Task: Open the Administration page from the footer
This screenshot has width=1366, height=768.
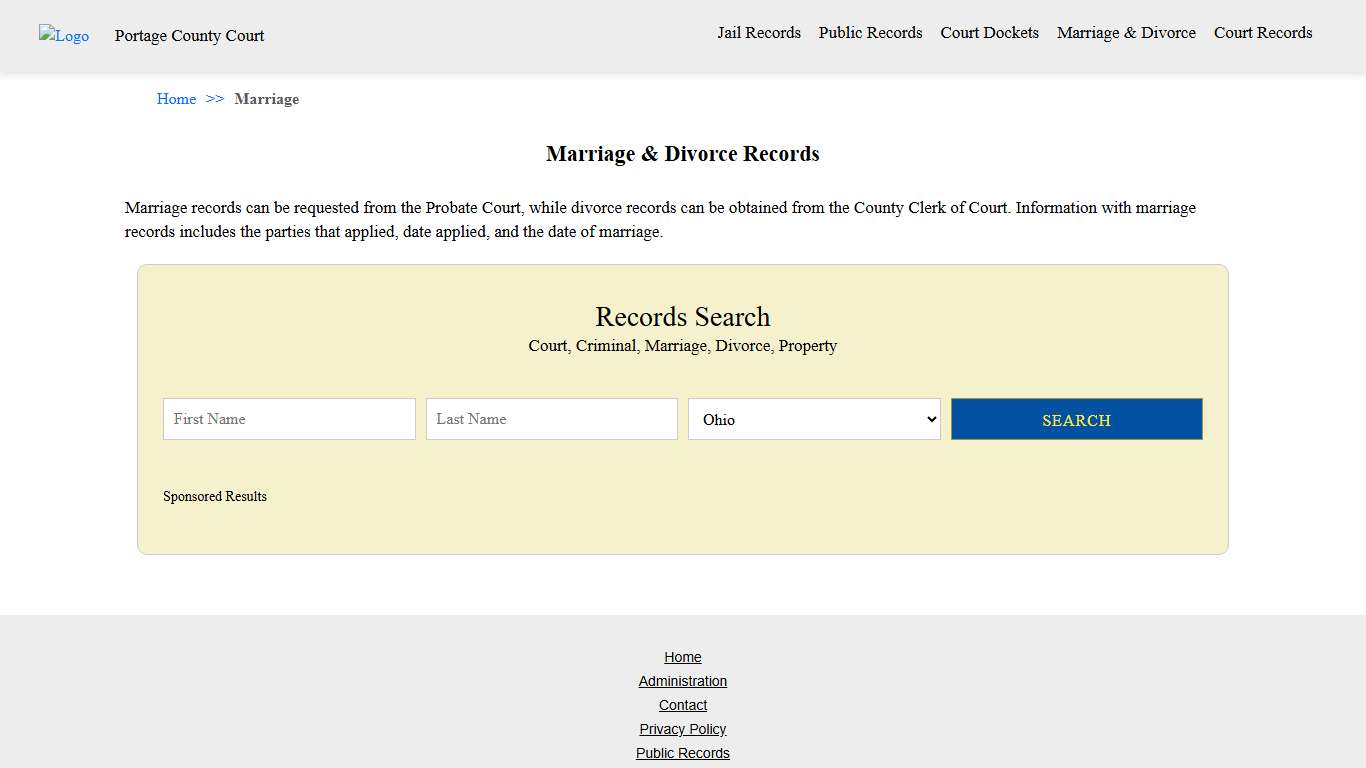Action: (683, 681)
